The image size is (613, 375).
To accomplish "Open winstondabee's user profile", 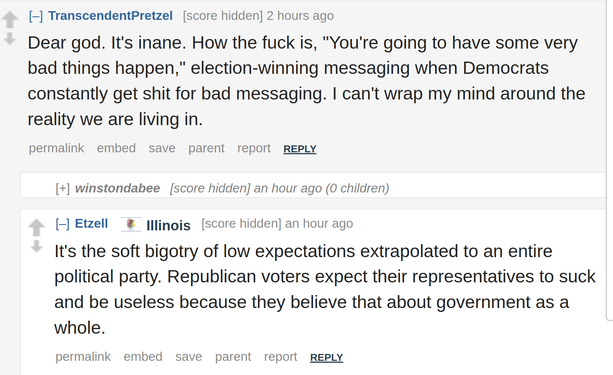I will coord(117,188).
